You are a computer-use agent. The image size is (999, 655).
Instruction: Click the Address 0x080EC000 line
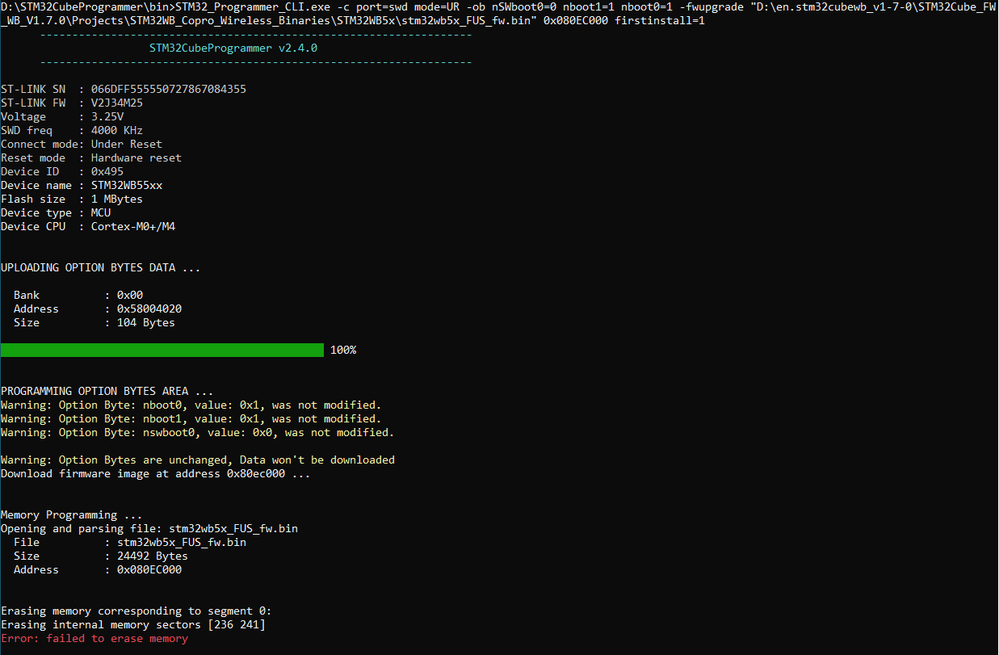pos(97,570)
